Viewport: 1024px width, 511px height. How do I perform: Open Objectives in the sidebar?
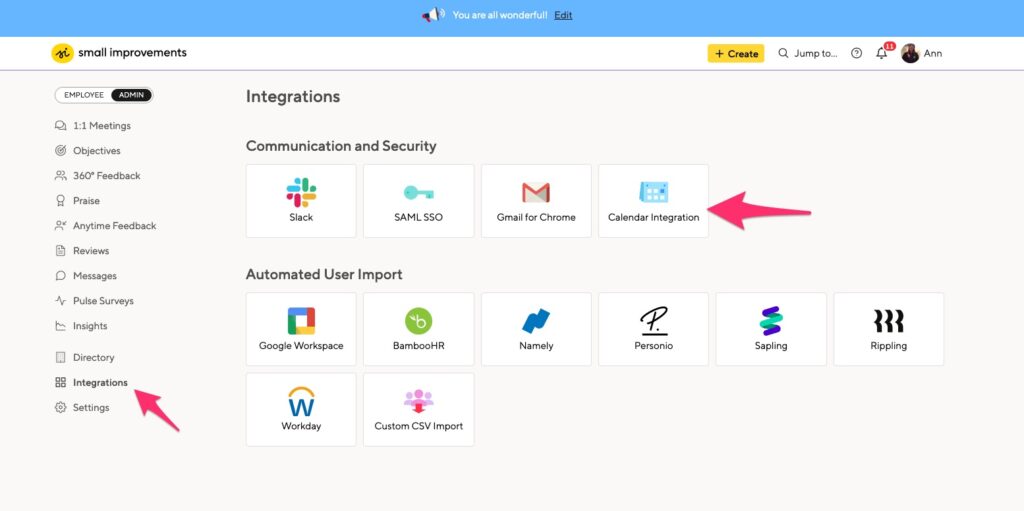pyautogui.click(x=97, y=150)
